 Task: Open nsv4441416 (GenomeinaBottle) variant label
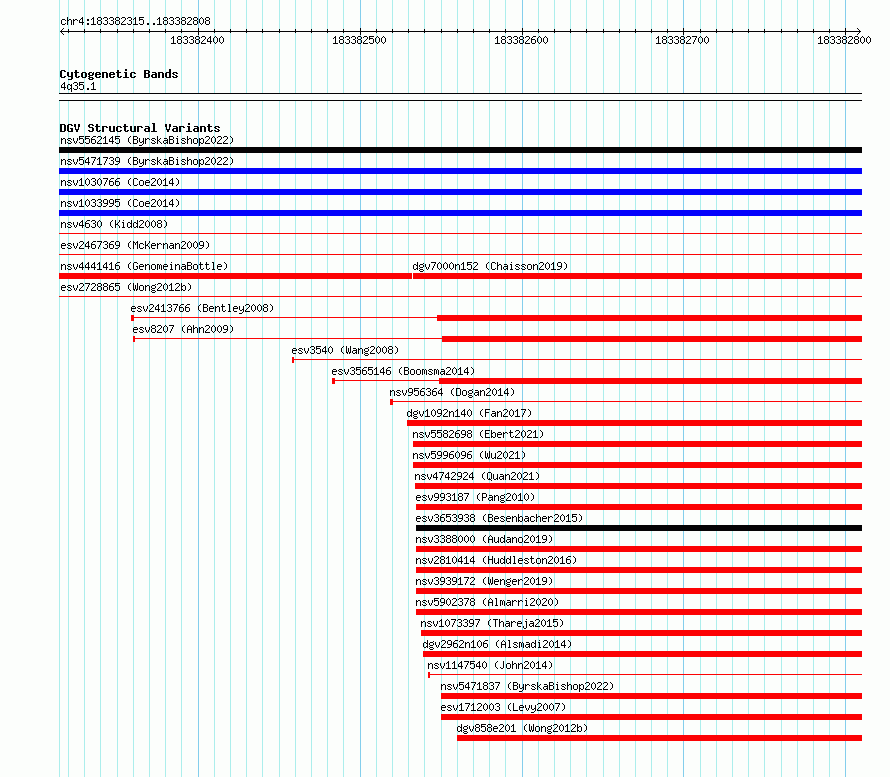(x=144, y=266)
